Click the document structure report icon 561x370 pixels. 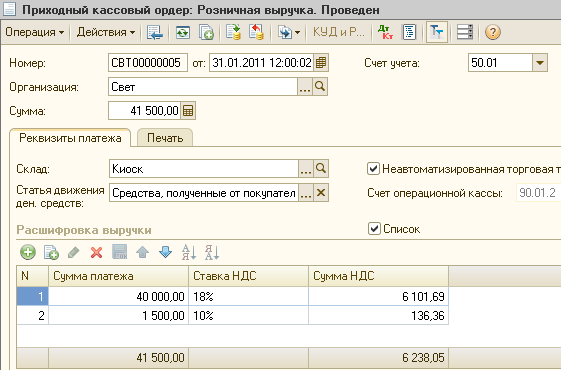pos(409,32)
